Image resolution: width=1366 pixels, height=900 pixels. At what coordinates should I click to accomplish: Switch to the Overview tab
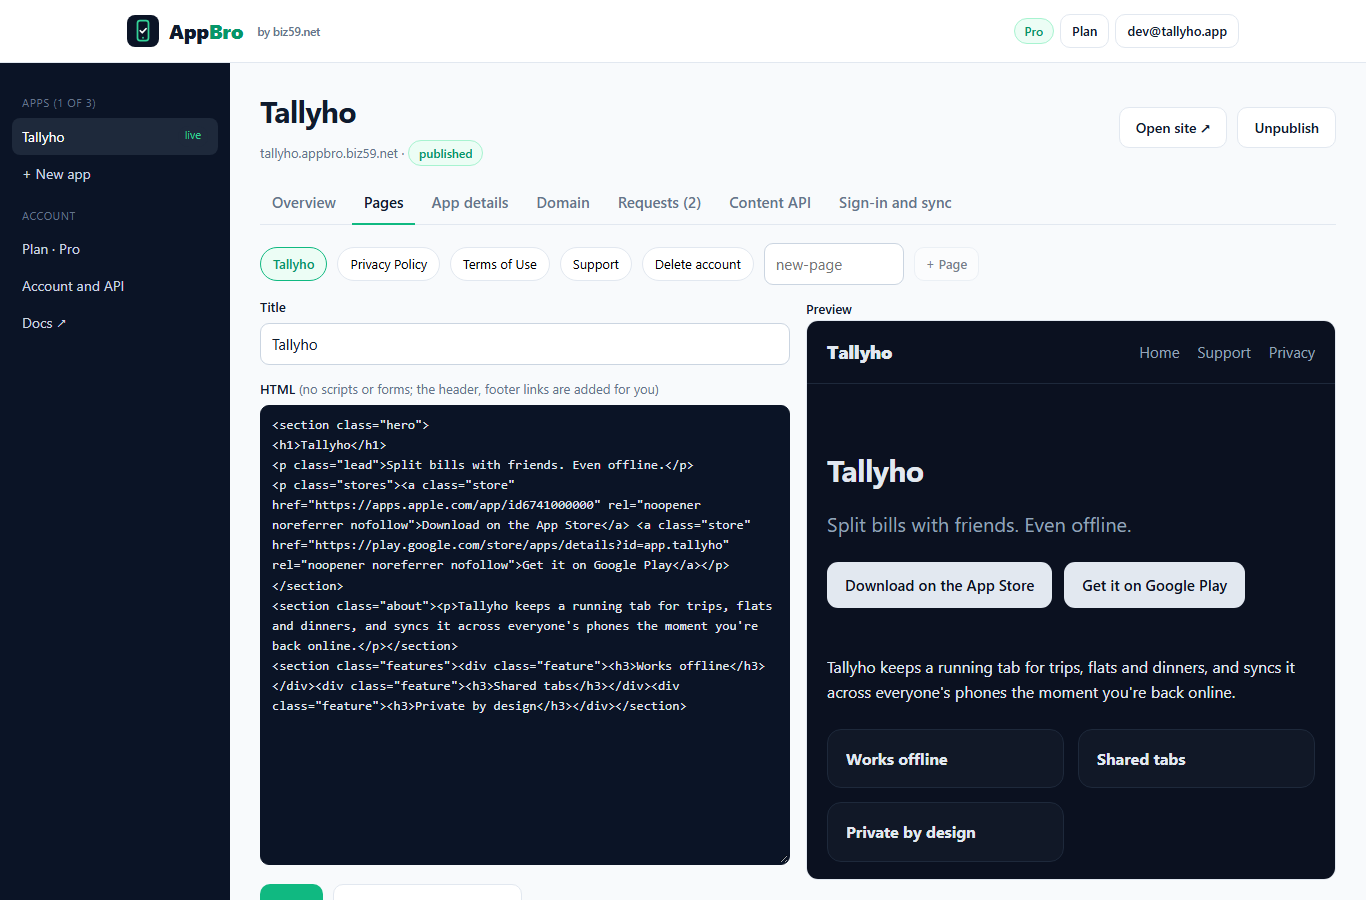click(304, 203)
